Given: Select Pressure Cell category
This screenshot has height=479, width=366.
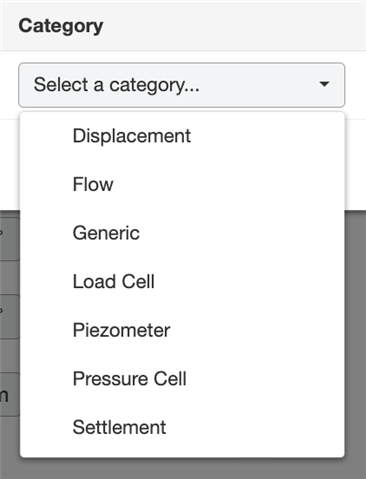Looking at the screenshot, I should point(182,379).
